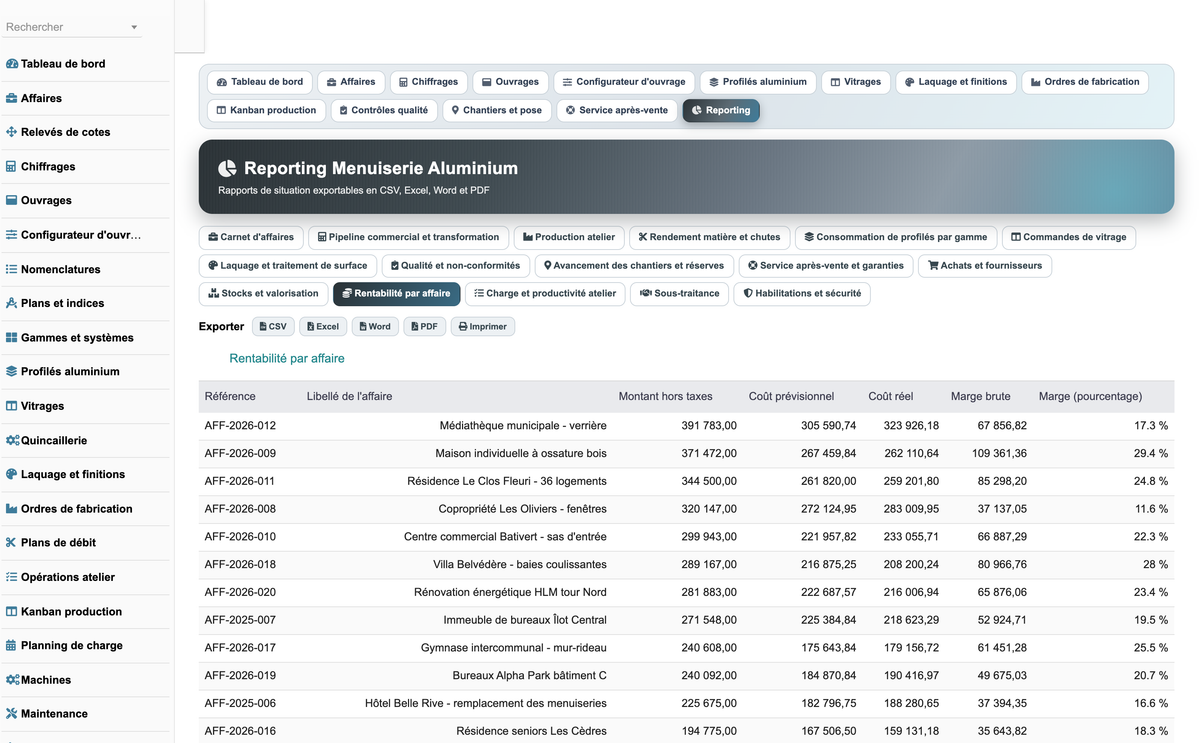Export the report as PDF
Image resolution: width=1200 pixels, height=743 pixels.
coord(424,326)
